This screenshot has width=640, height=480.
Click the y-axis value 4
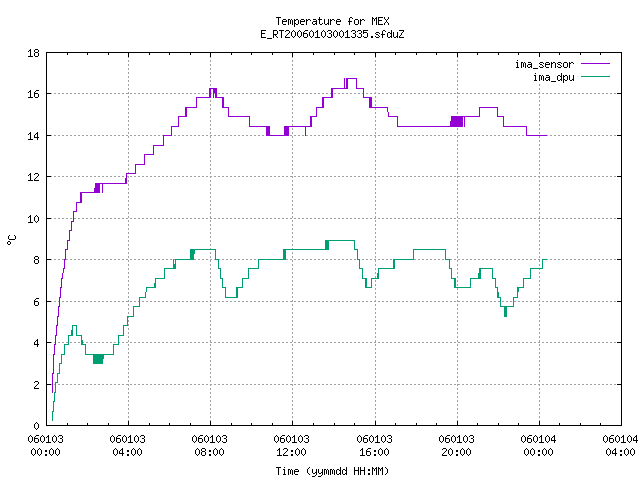point(37,343)
